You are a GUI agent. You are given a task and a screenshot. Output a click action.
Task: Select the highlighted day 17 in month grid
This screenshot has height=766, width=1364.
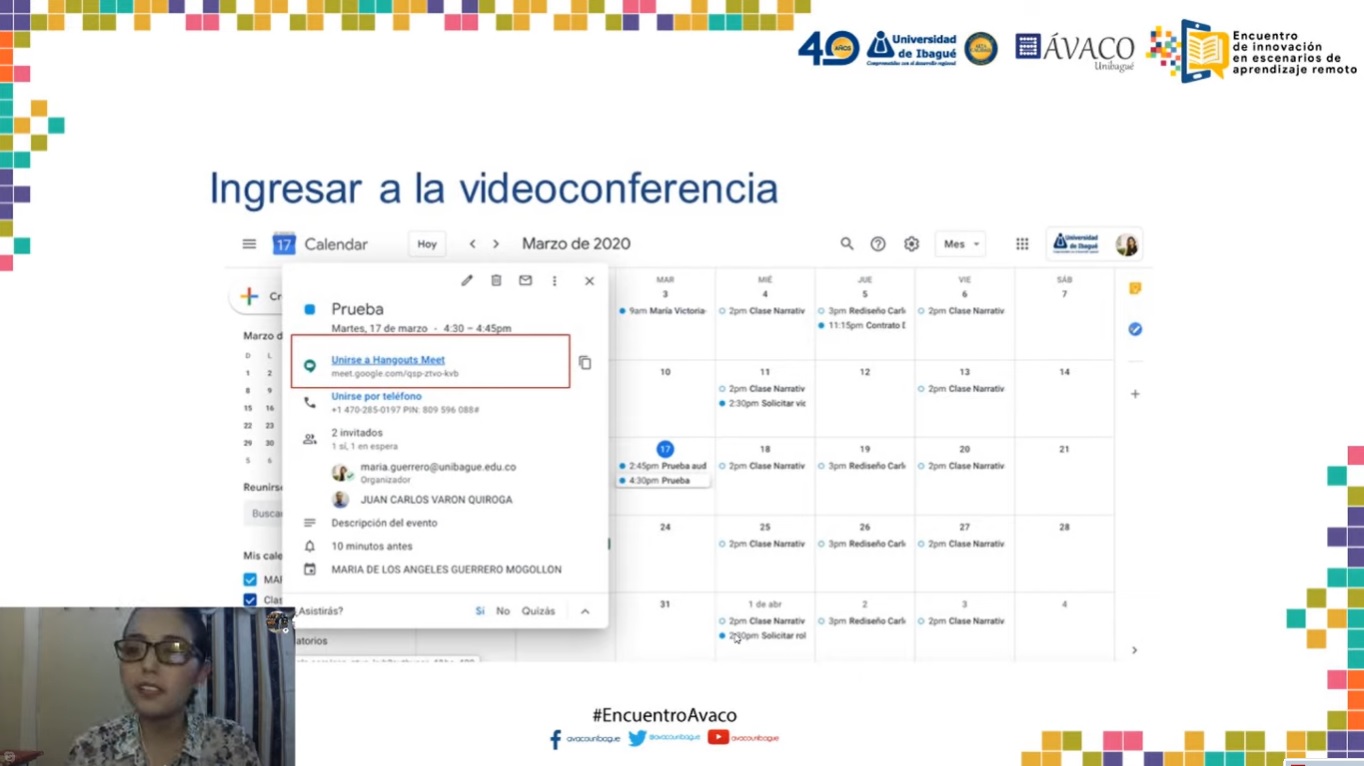(x=665, y=449)
